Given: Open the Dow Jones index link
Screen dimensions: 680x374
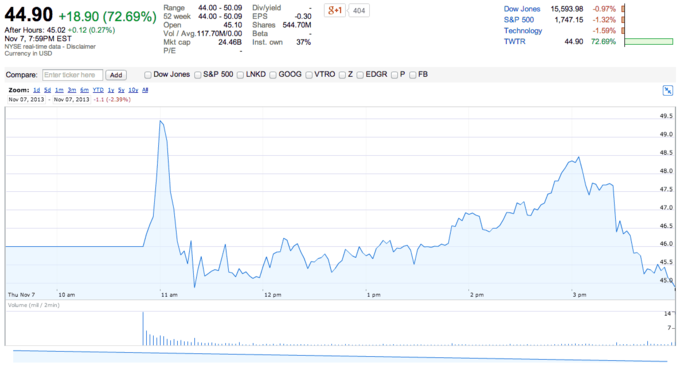Looking at the screenshot, I should (x=522, y=9).
